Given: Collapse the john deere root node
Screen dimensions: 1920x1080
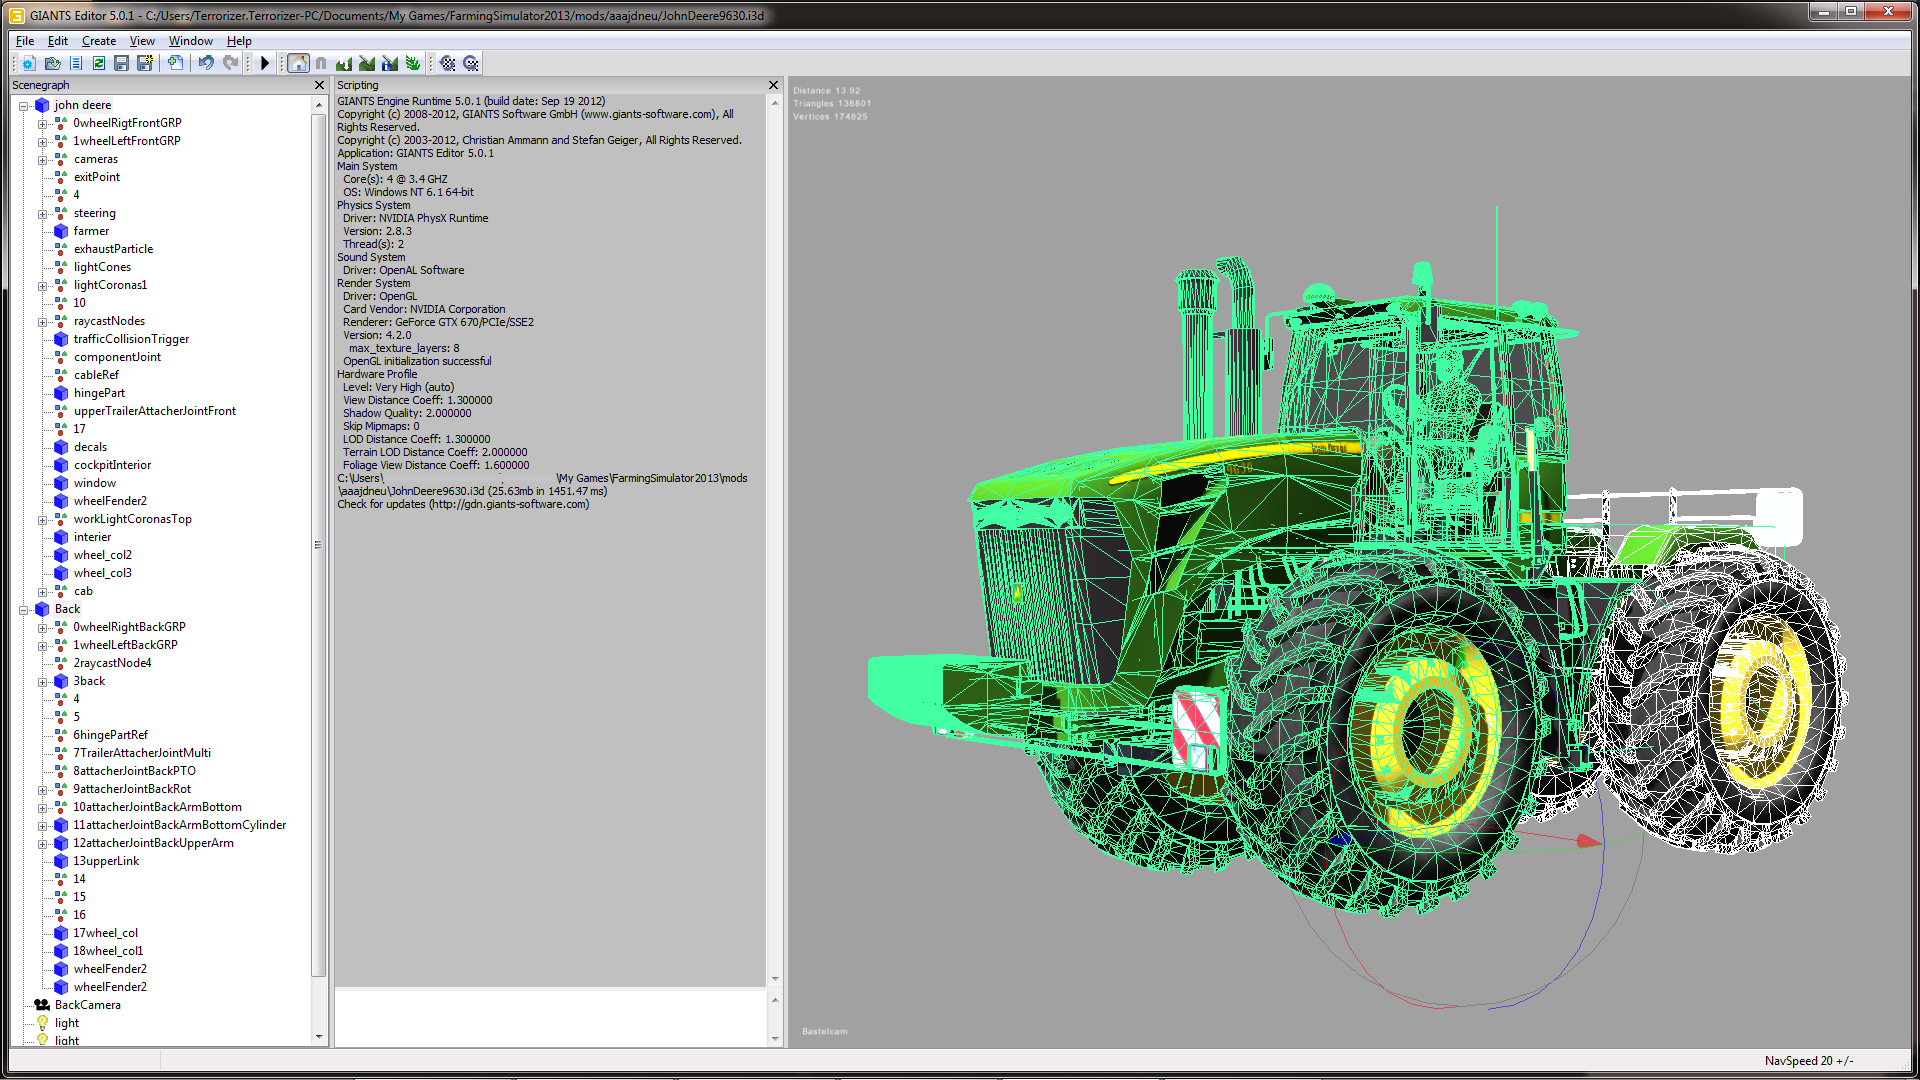Looking at the screenshot, I should tap(23, 106).
